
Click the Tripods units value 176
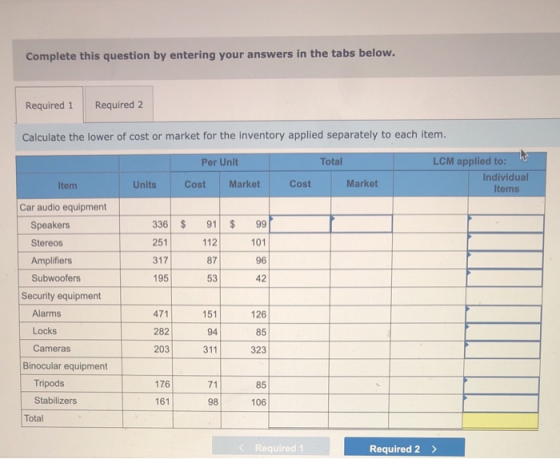click(162, 384)
